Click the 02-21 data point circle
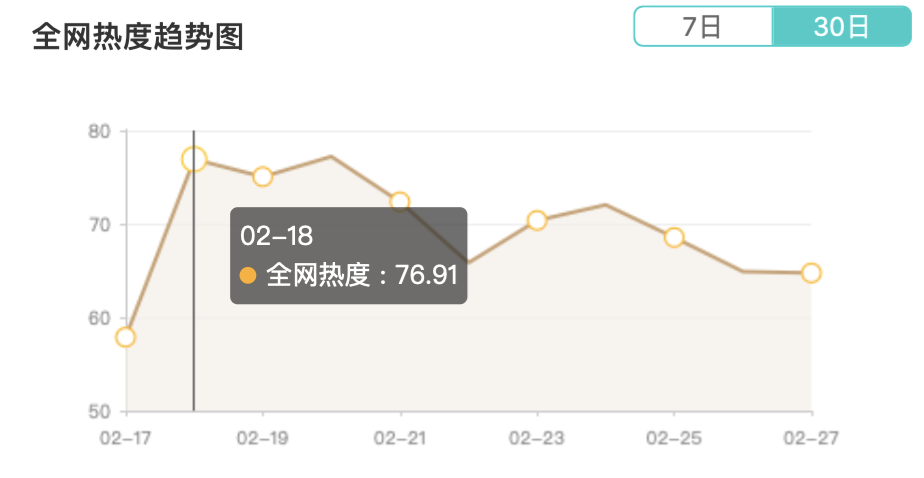This screenshot has width=924, height=478. [400, 202]
